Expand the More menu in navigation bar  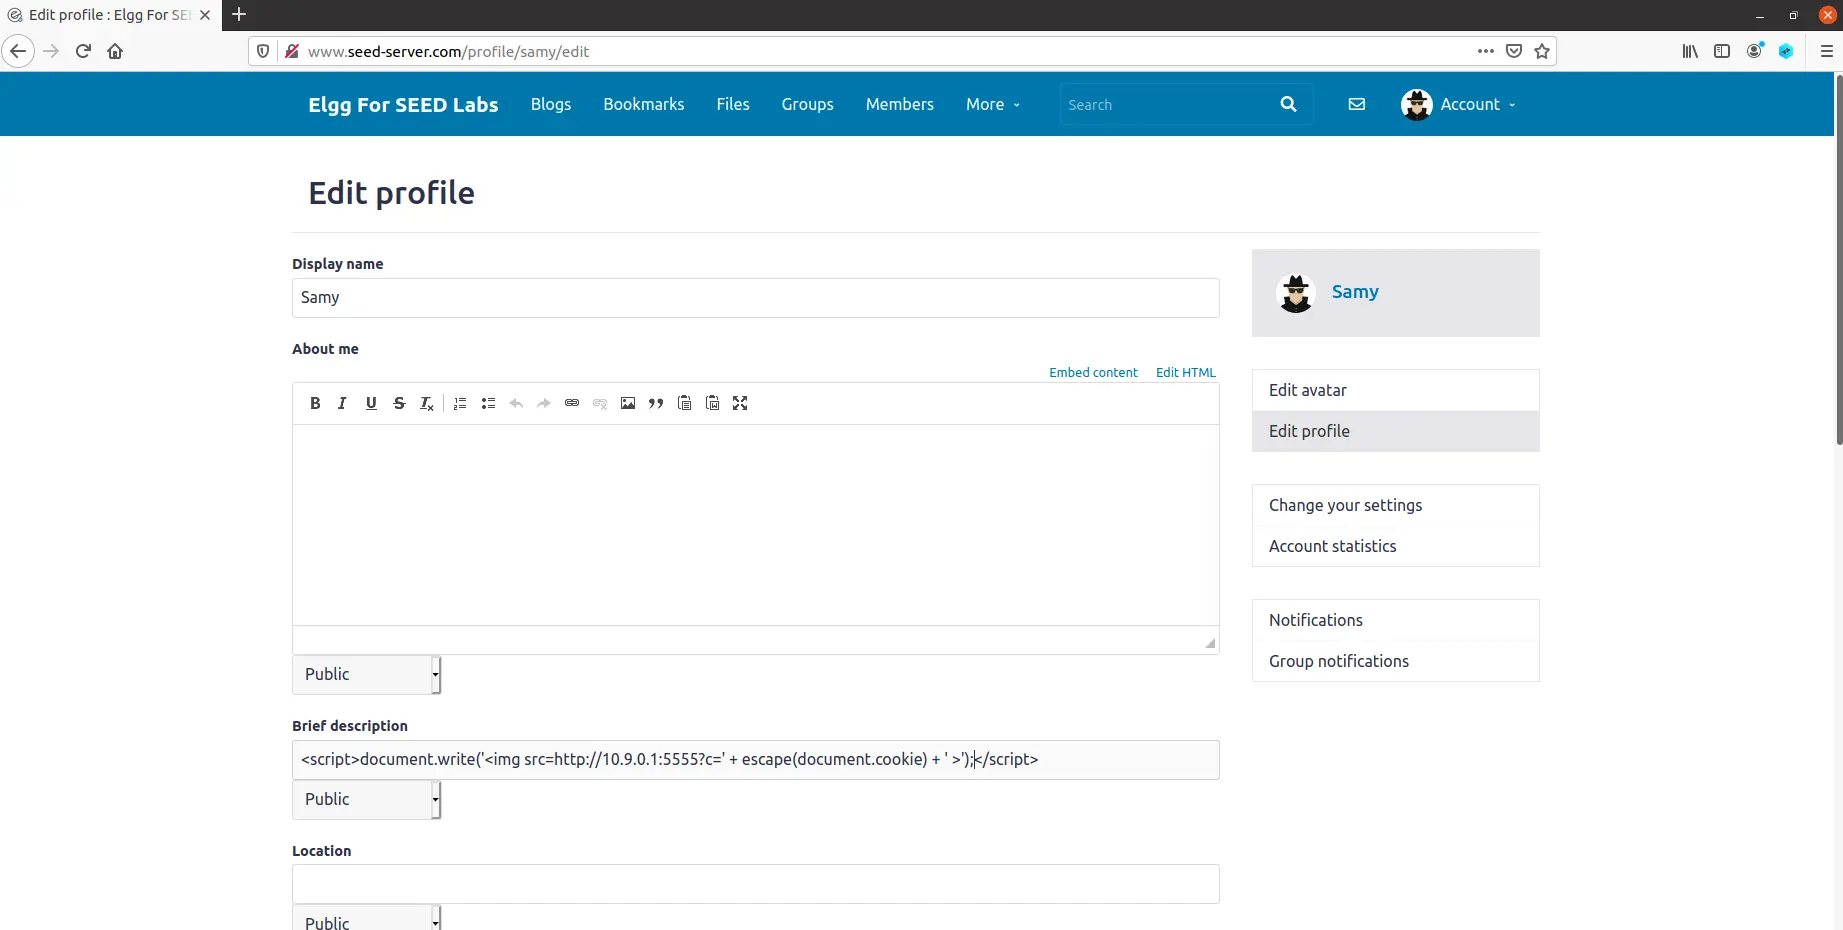(x=993, y=104)
